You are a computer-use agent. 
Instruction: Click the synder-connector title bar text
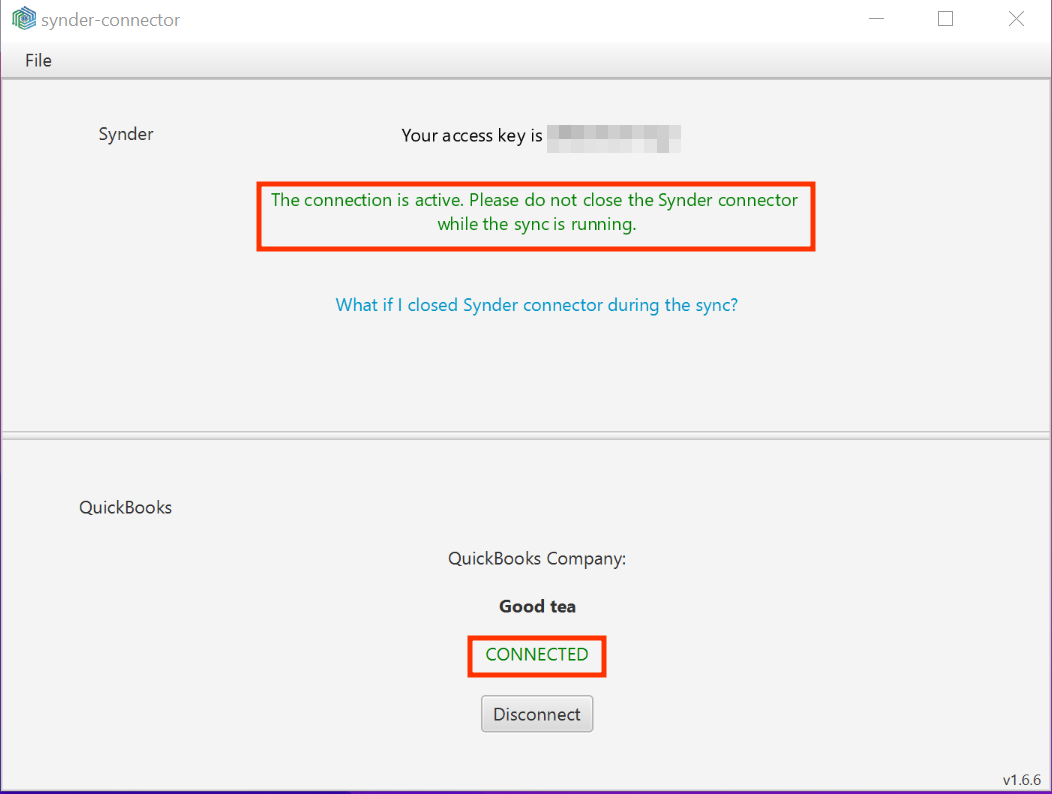pos(111,20)
